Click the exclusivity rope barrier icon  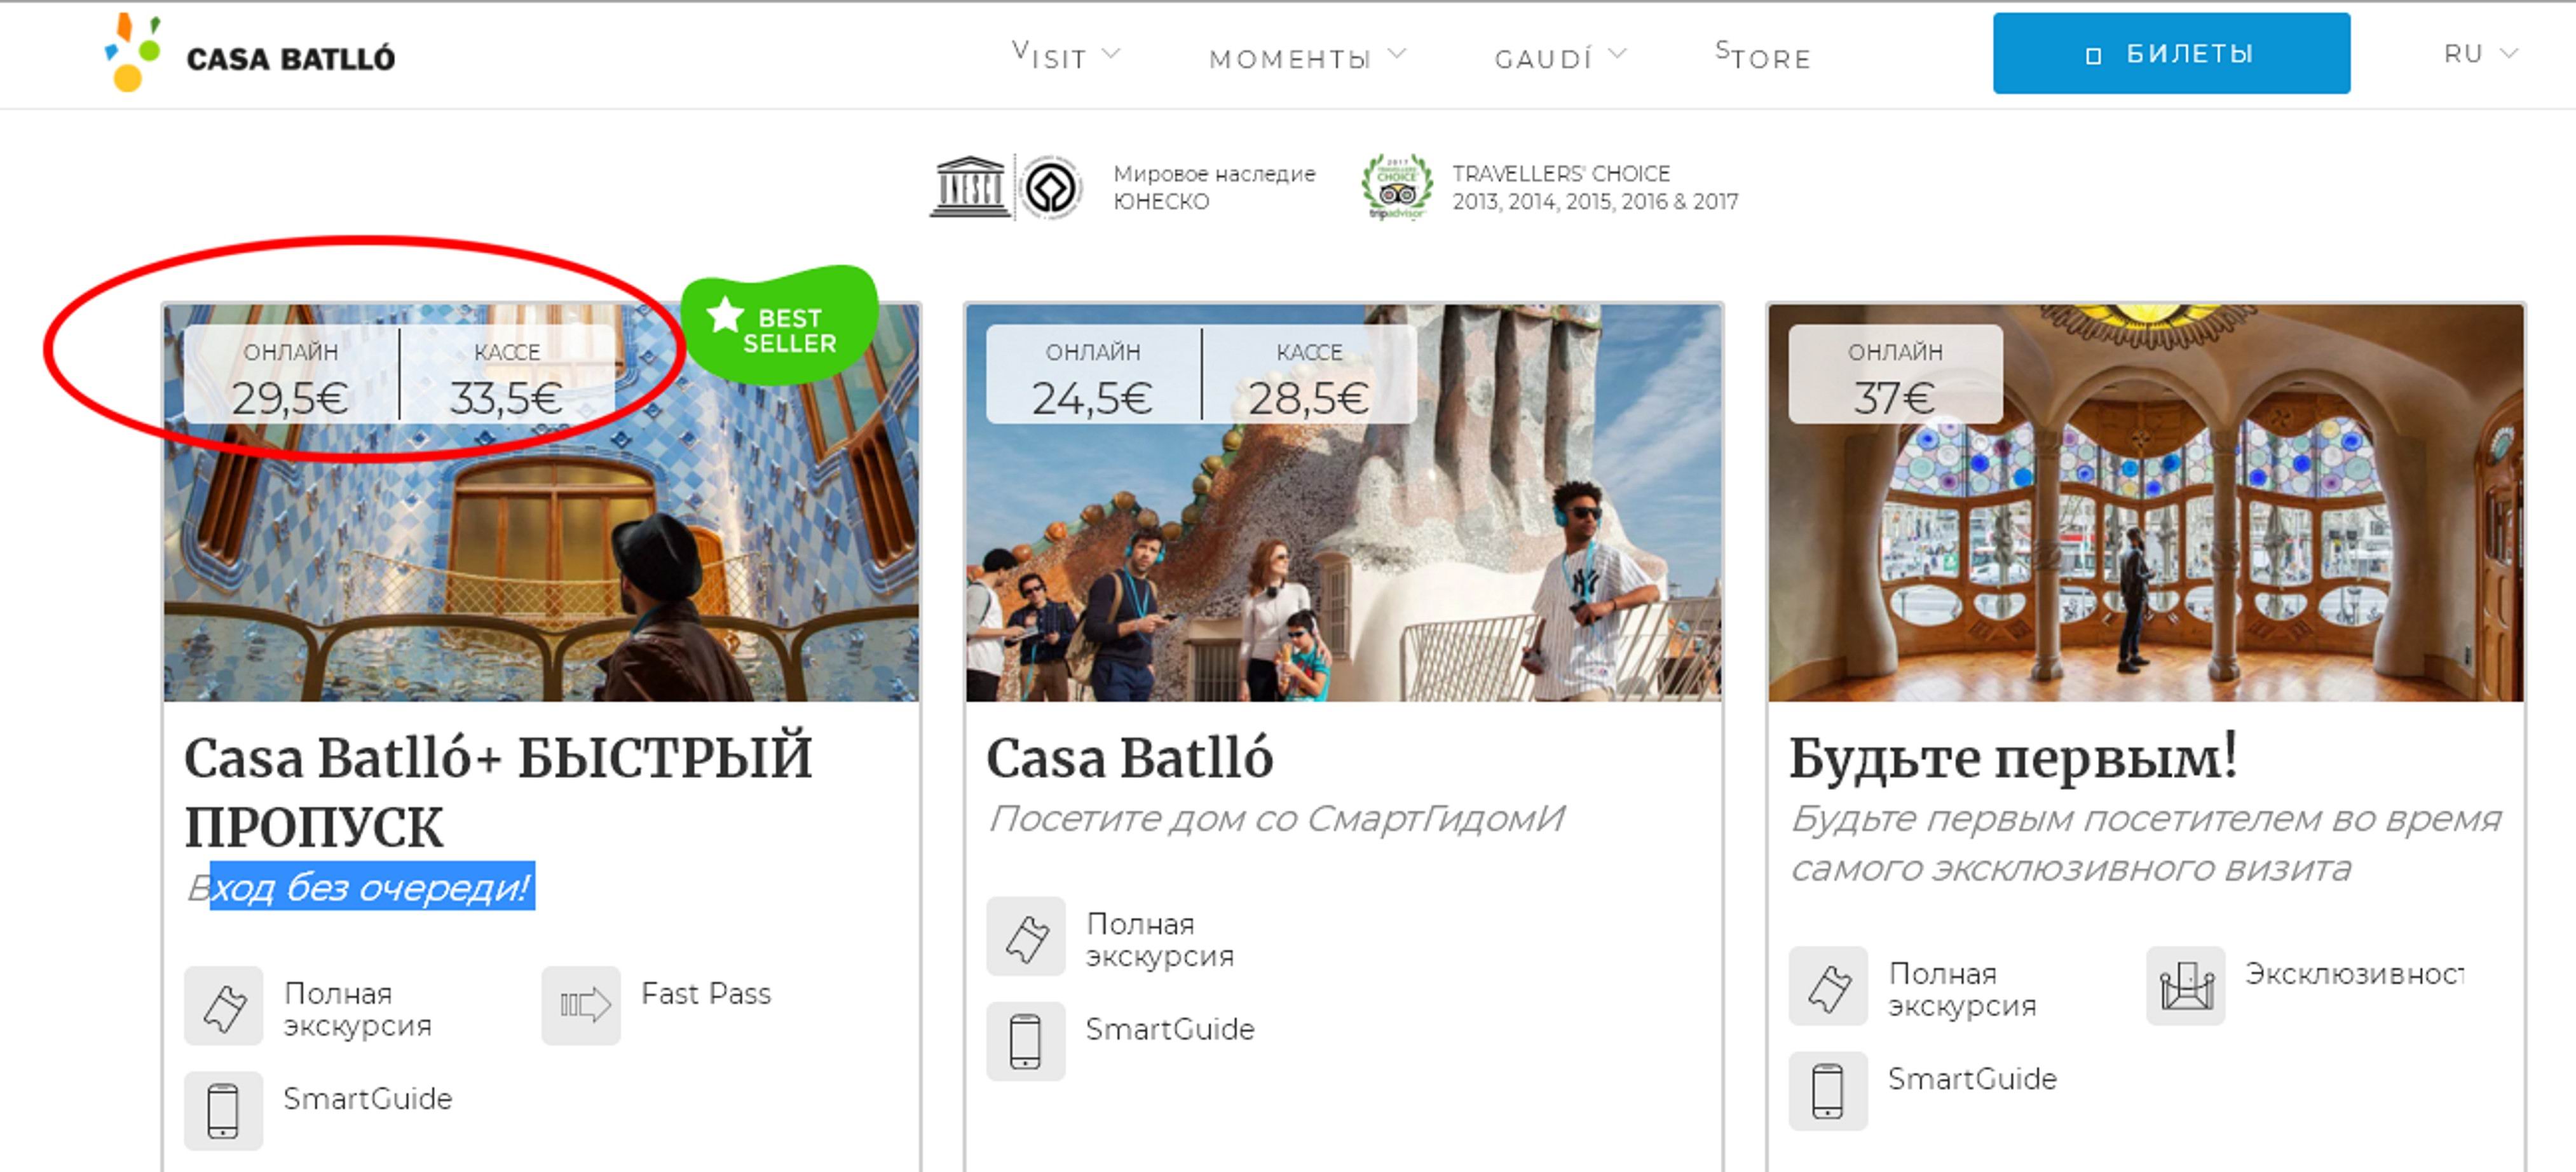pos(2185,985)
